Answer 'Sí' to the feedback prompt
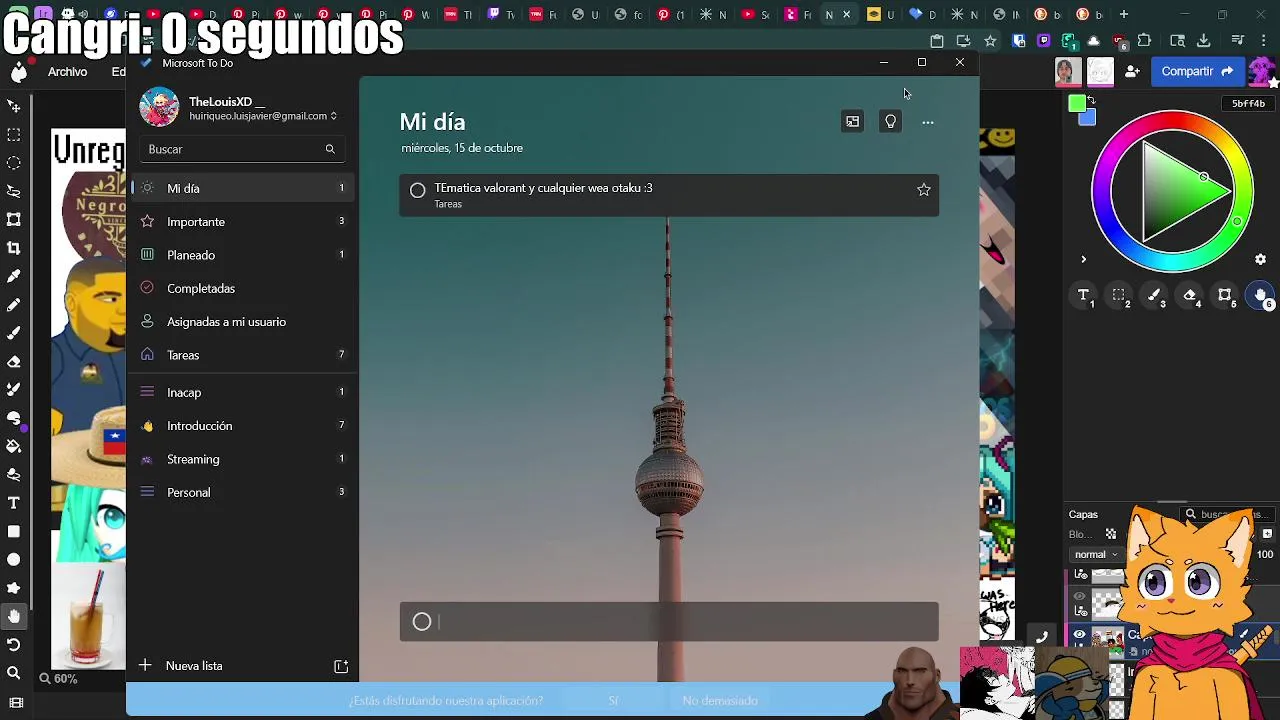Viewport: 1280px width, 720px height. (613, 701)
